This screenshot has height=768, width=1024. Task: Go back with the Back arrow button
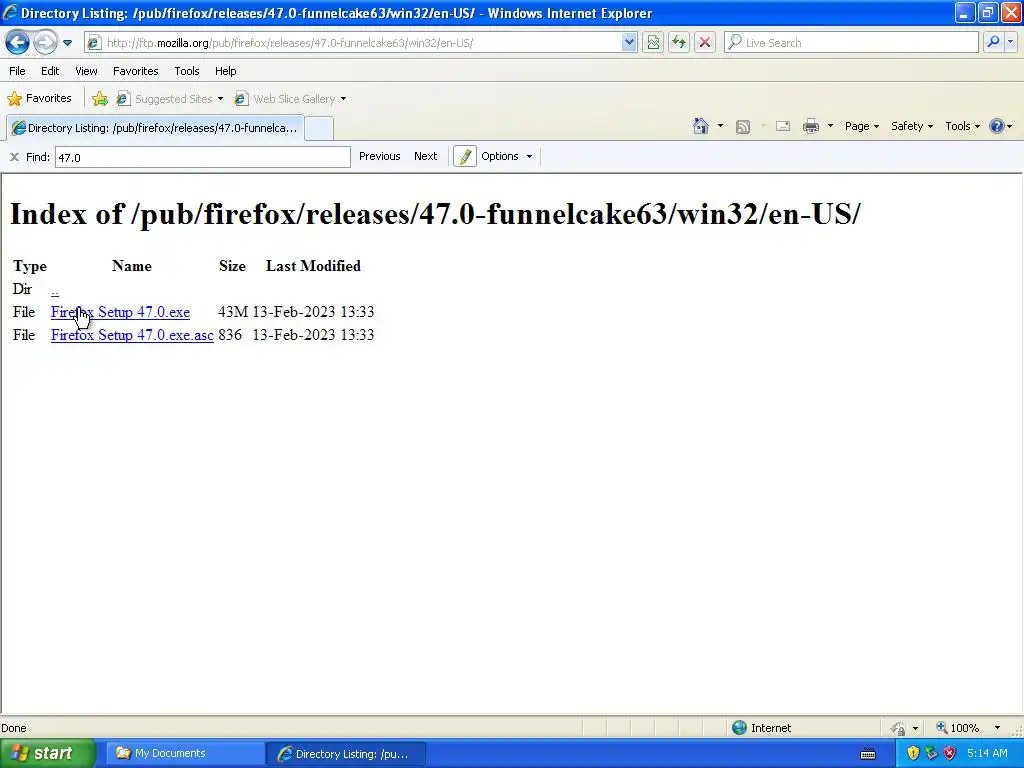18,42
